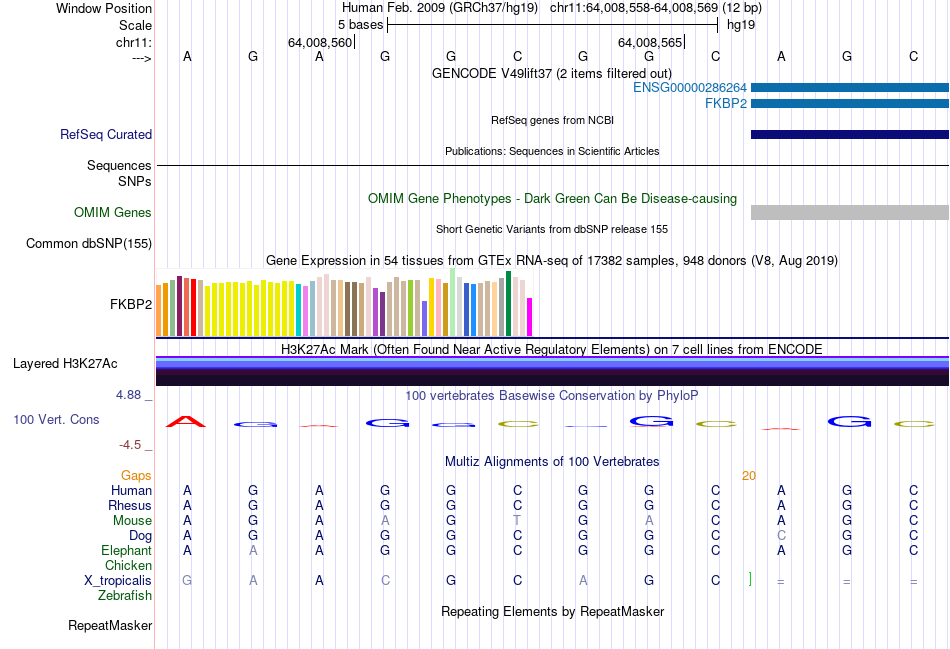This screenshot has width=950, height=649.
Task: Click the orange gap count 20
Action: coord(749,476)
